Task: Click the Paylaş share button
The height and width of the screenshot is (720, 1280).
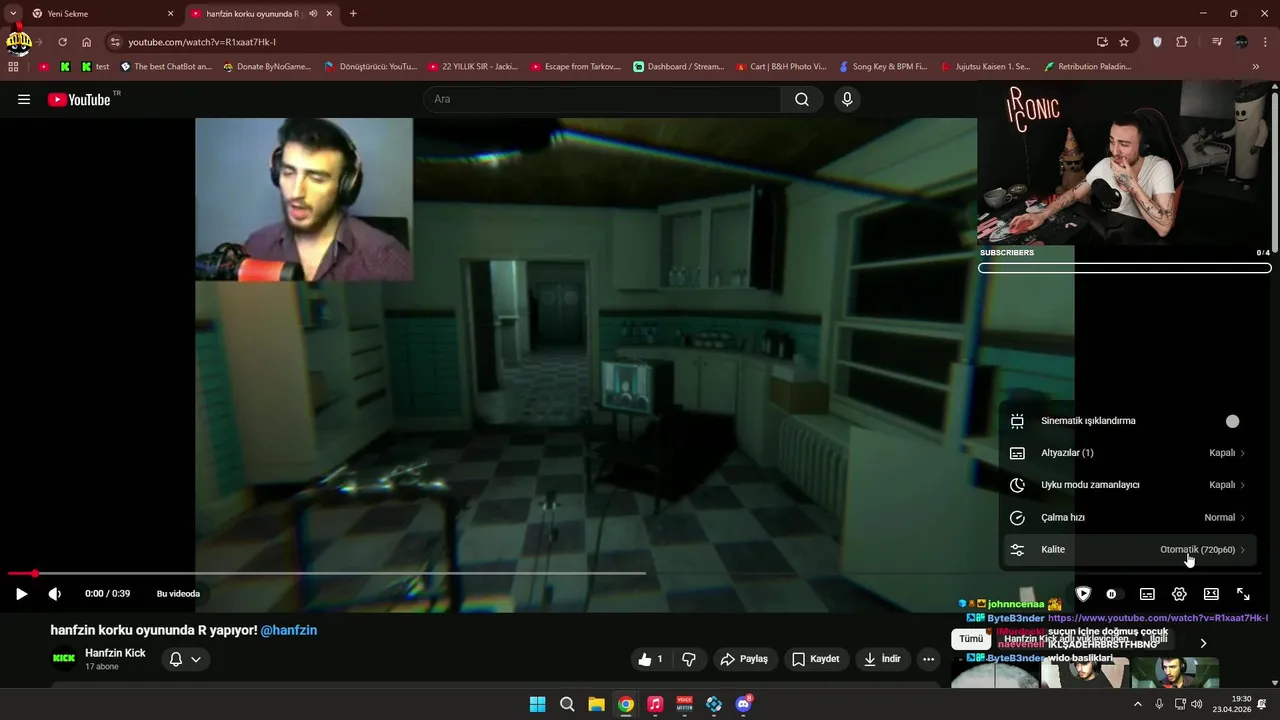Action: coord(744,659)
